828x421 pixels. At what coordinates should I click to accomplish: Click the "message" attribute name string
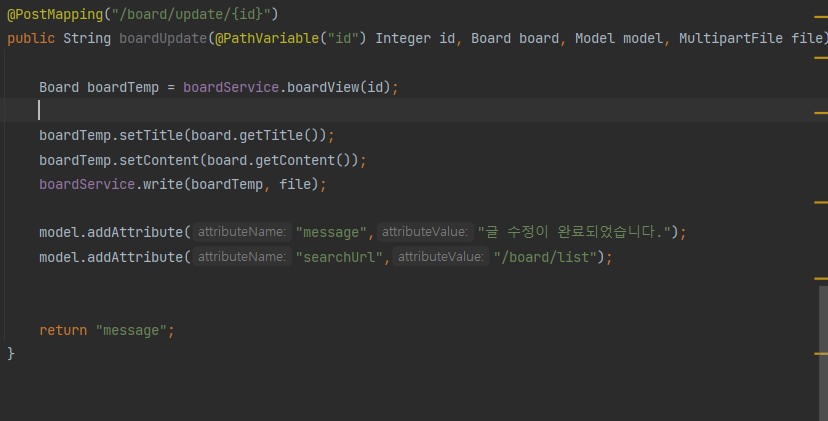click(331, 232)
